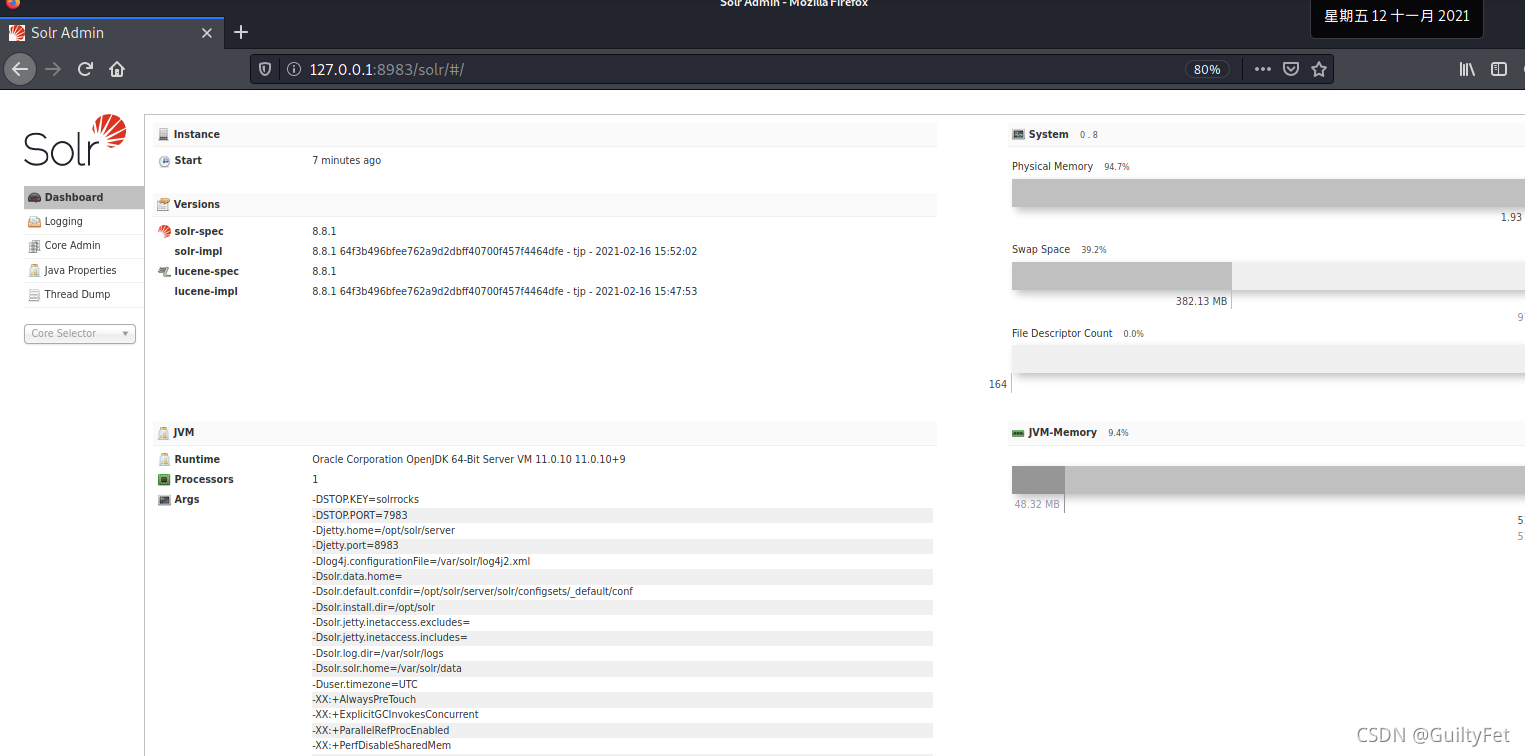Image resolution: width=1525 pixels, height=756 pixels.
Task: Click the '-DSTOP.KEY=solrrocks' argument
Action: point(365,499)
